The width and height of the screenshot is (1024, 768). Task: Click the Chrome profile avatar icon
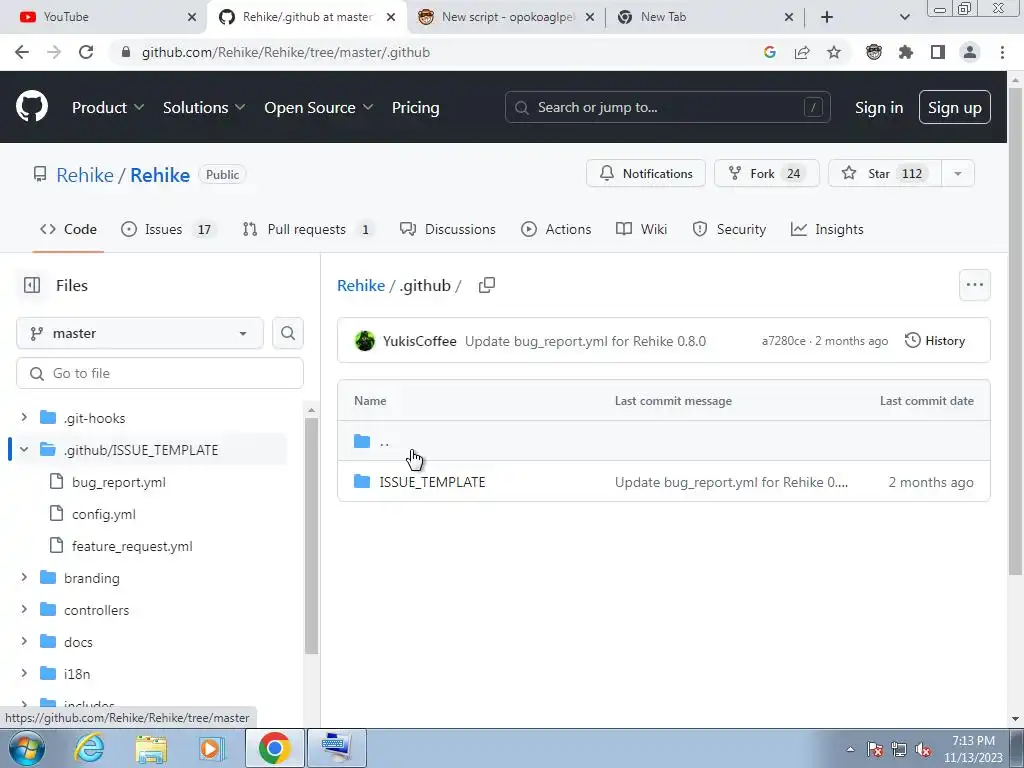point(970,52)
